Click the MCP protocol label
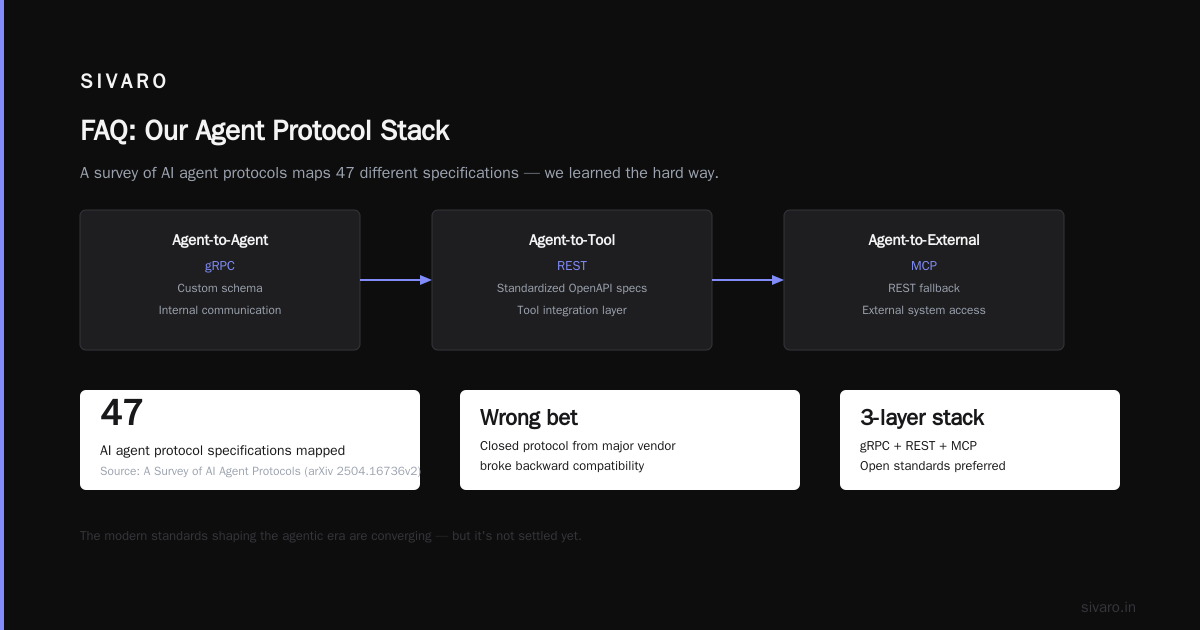The height and width of the screenshot is (630, 1200). click(924, 266)
